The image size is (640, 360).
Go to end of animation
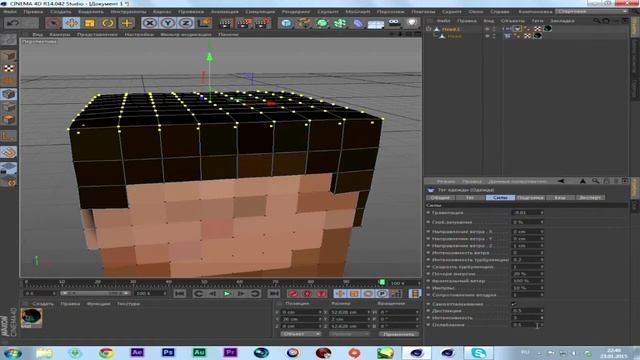[273, 293]
